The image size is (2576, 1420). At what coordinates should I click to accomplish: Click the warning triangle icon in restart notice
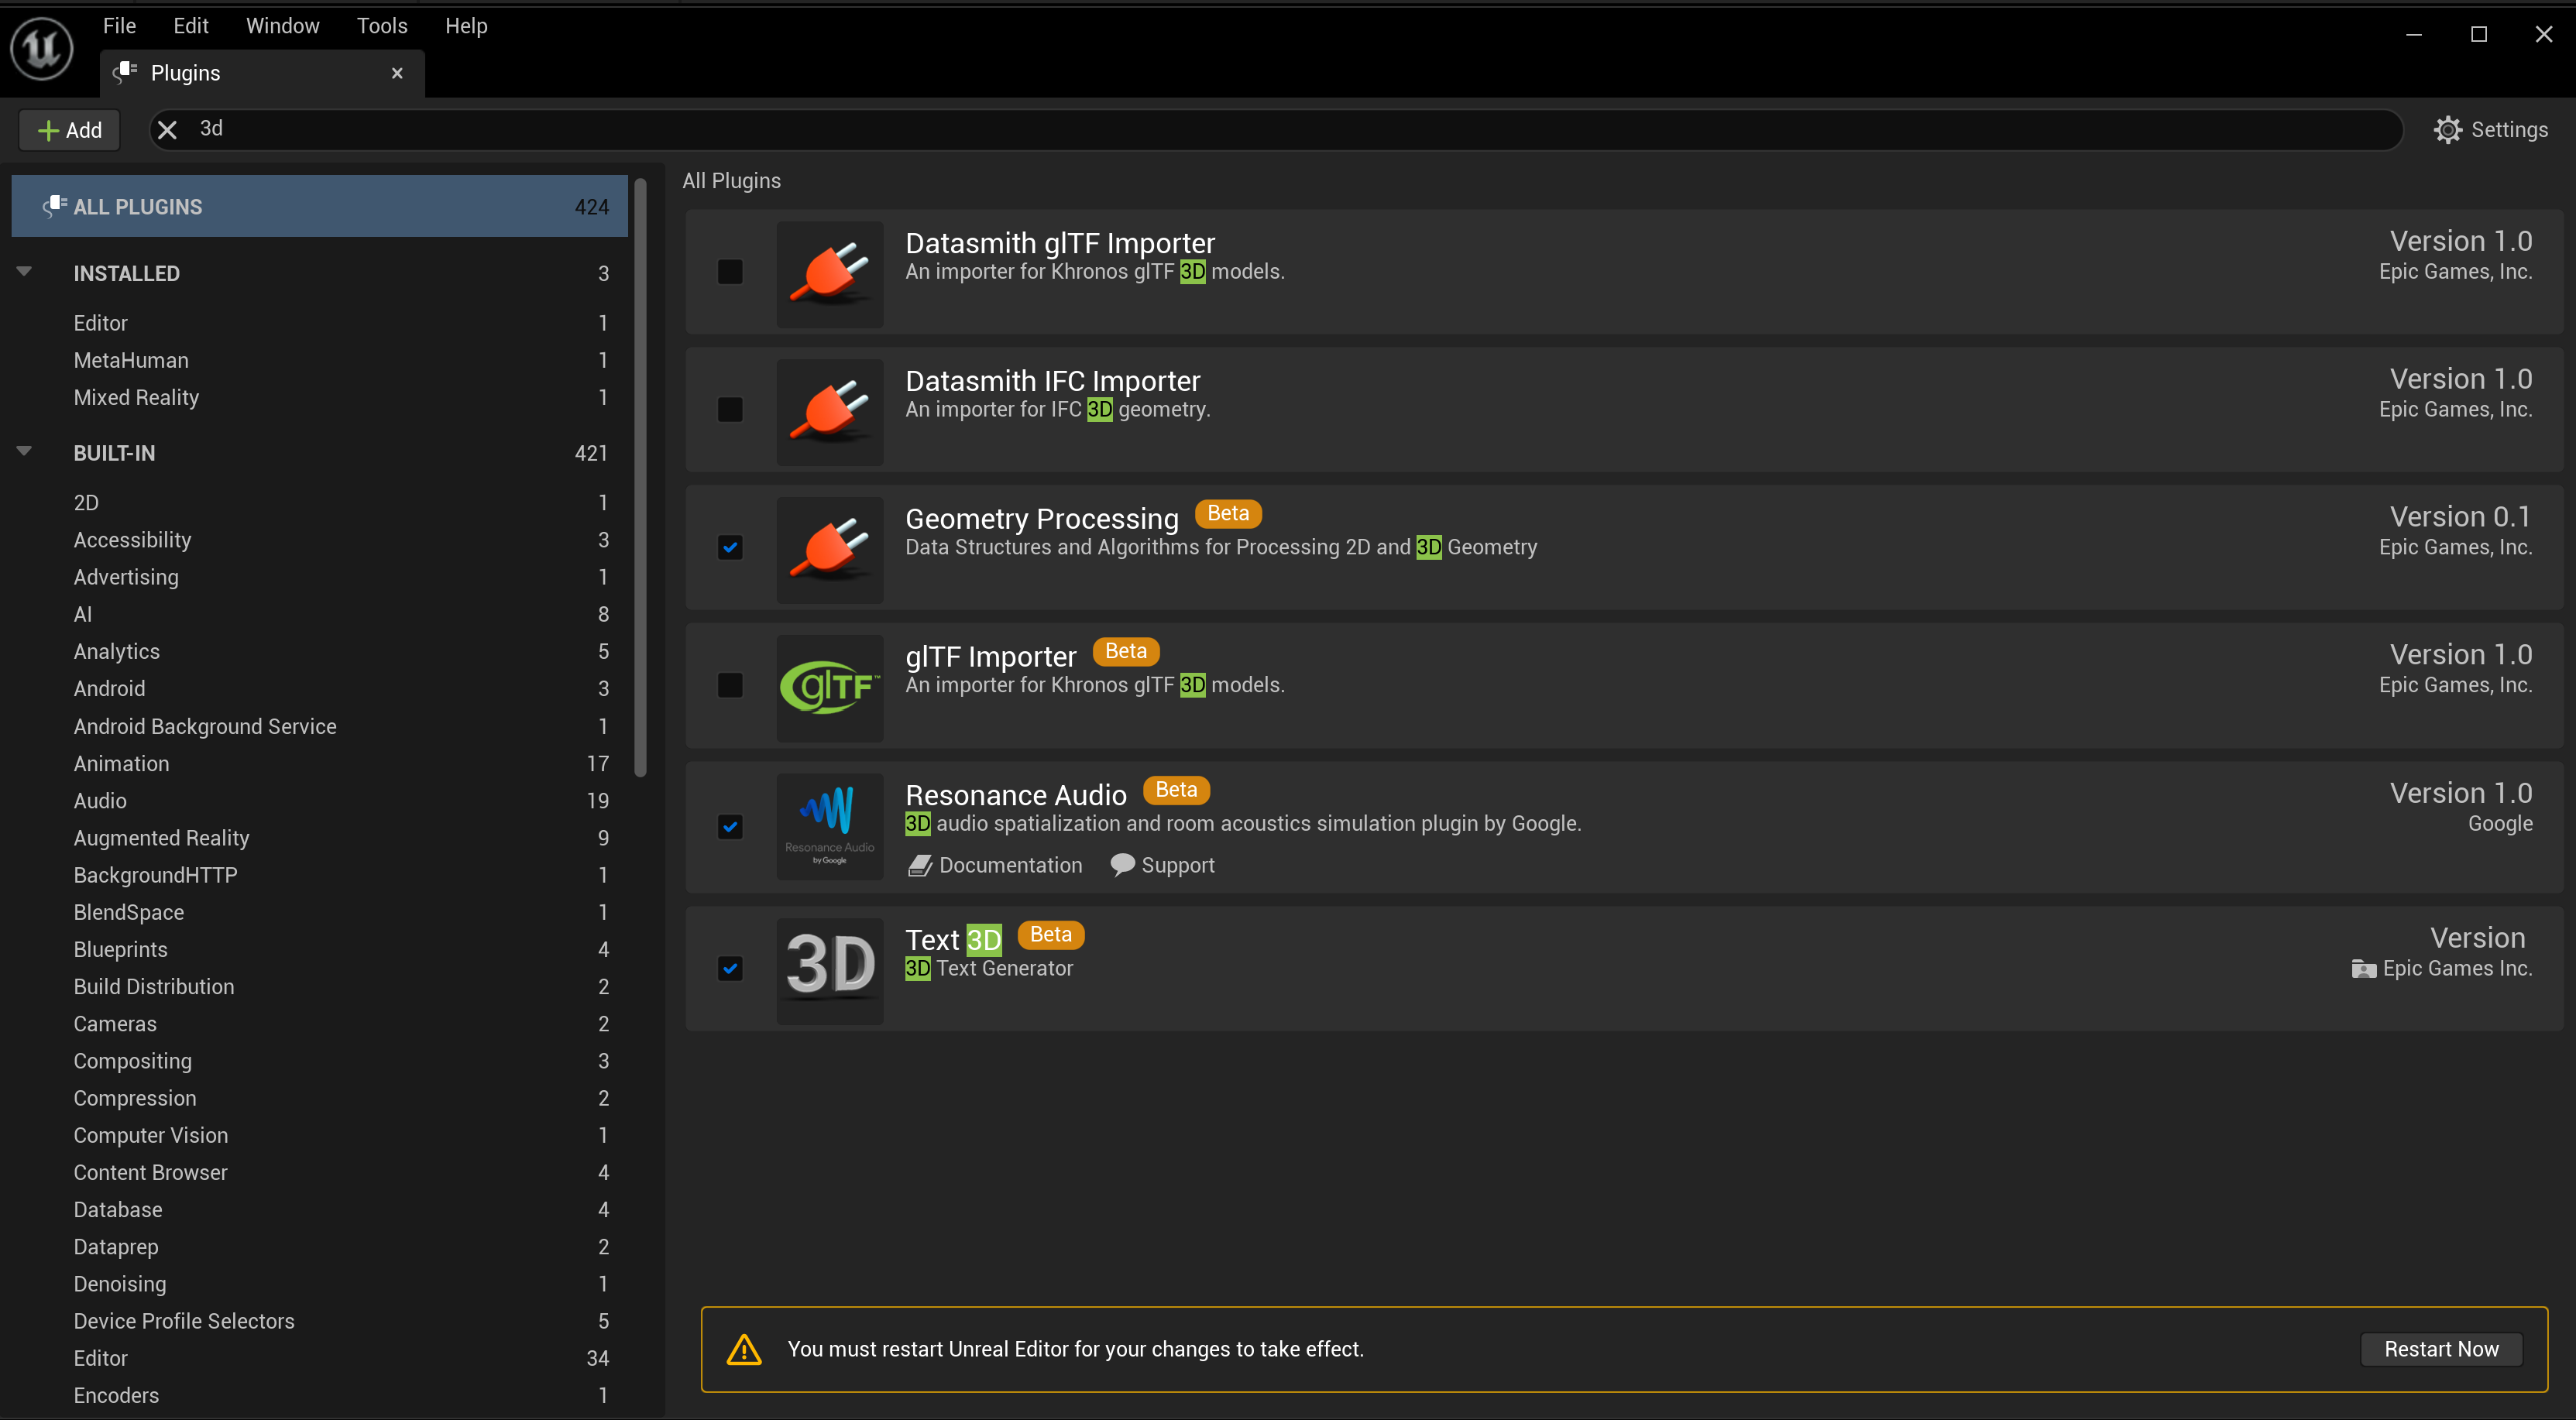pyautogui.click(x=744, y=1349)
